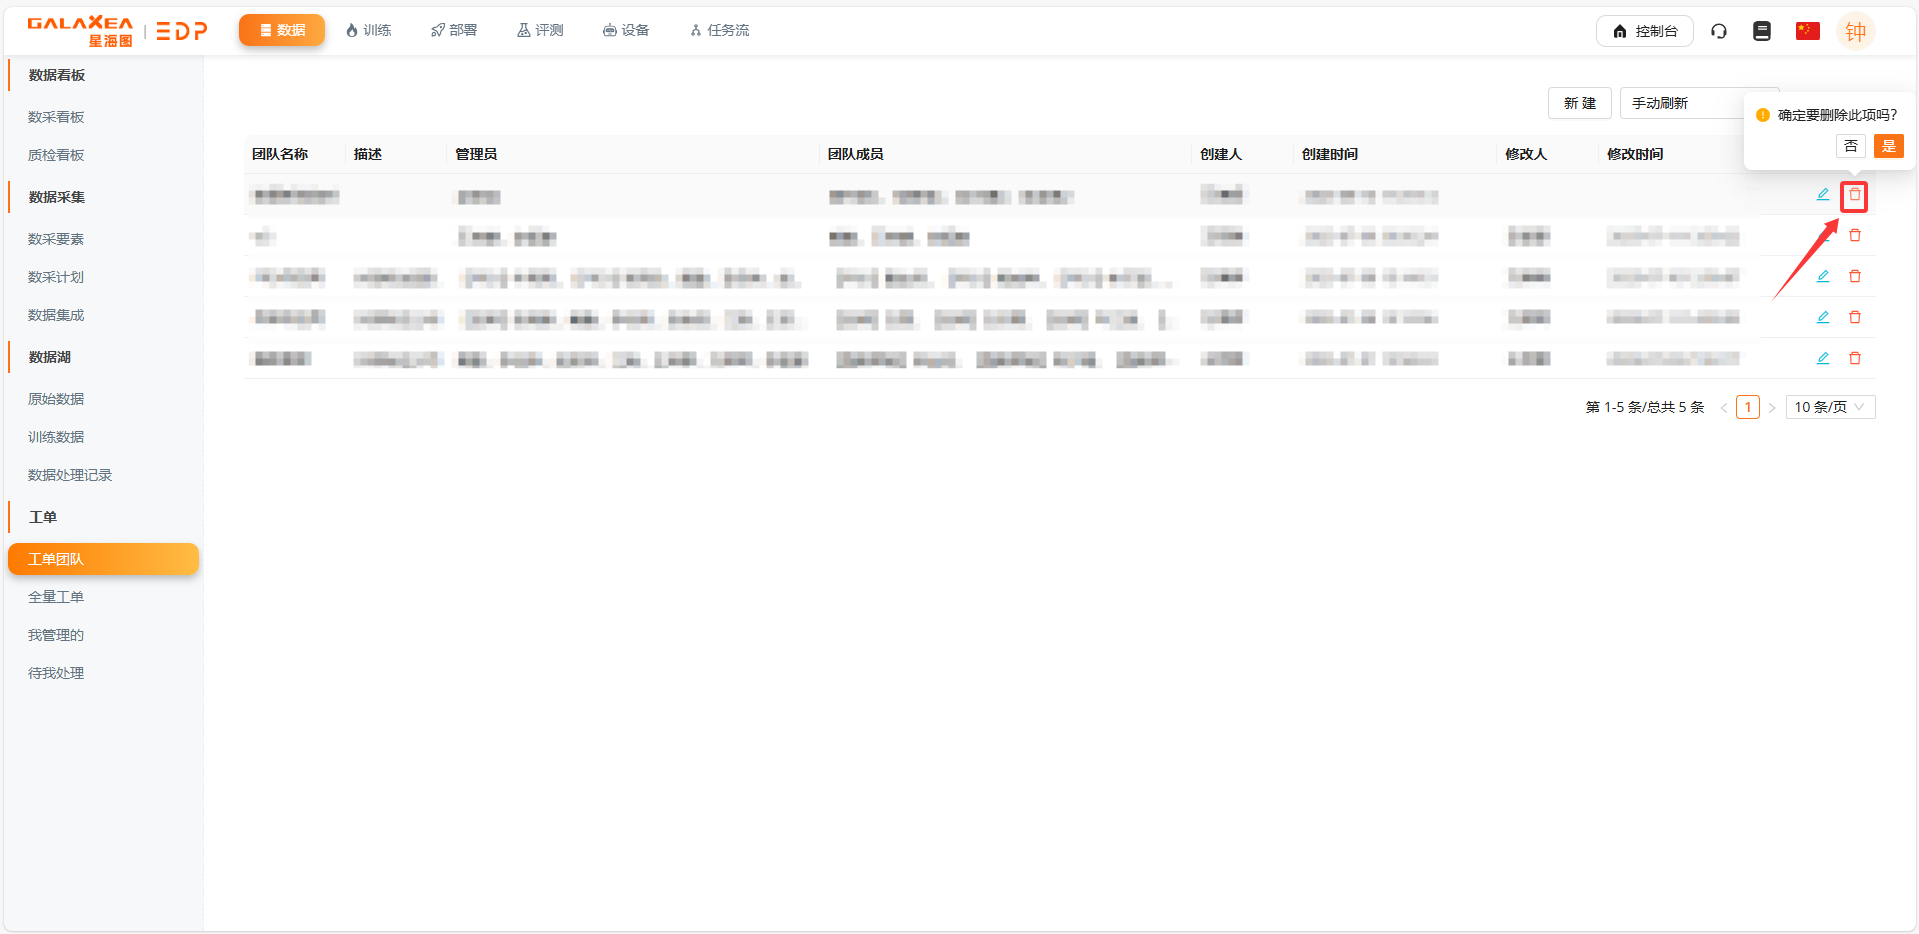Image resolution: width=1919 pixels, height=934 pixels.
Task: Select 数采看板 in the sidebar
Action: 56,117
